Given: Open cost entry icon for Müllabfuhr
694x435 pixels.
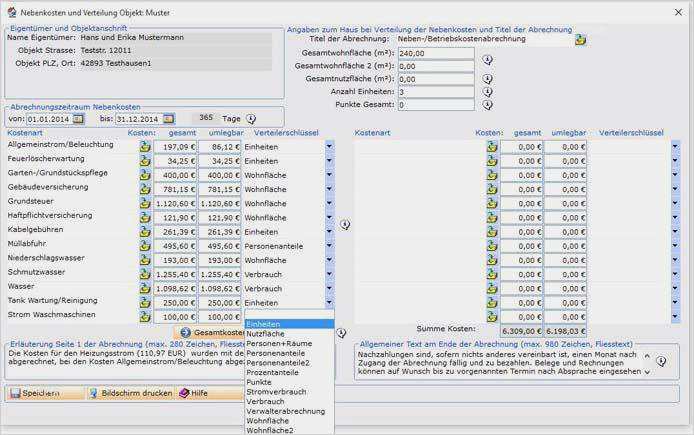Looking at the screenshot, I should [145, 246].
